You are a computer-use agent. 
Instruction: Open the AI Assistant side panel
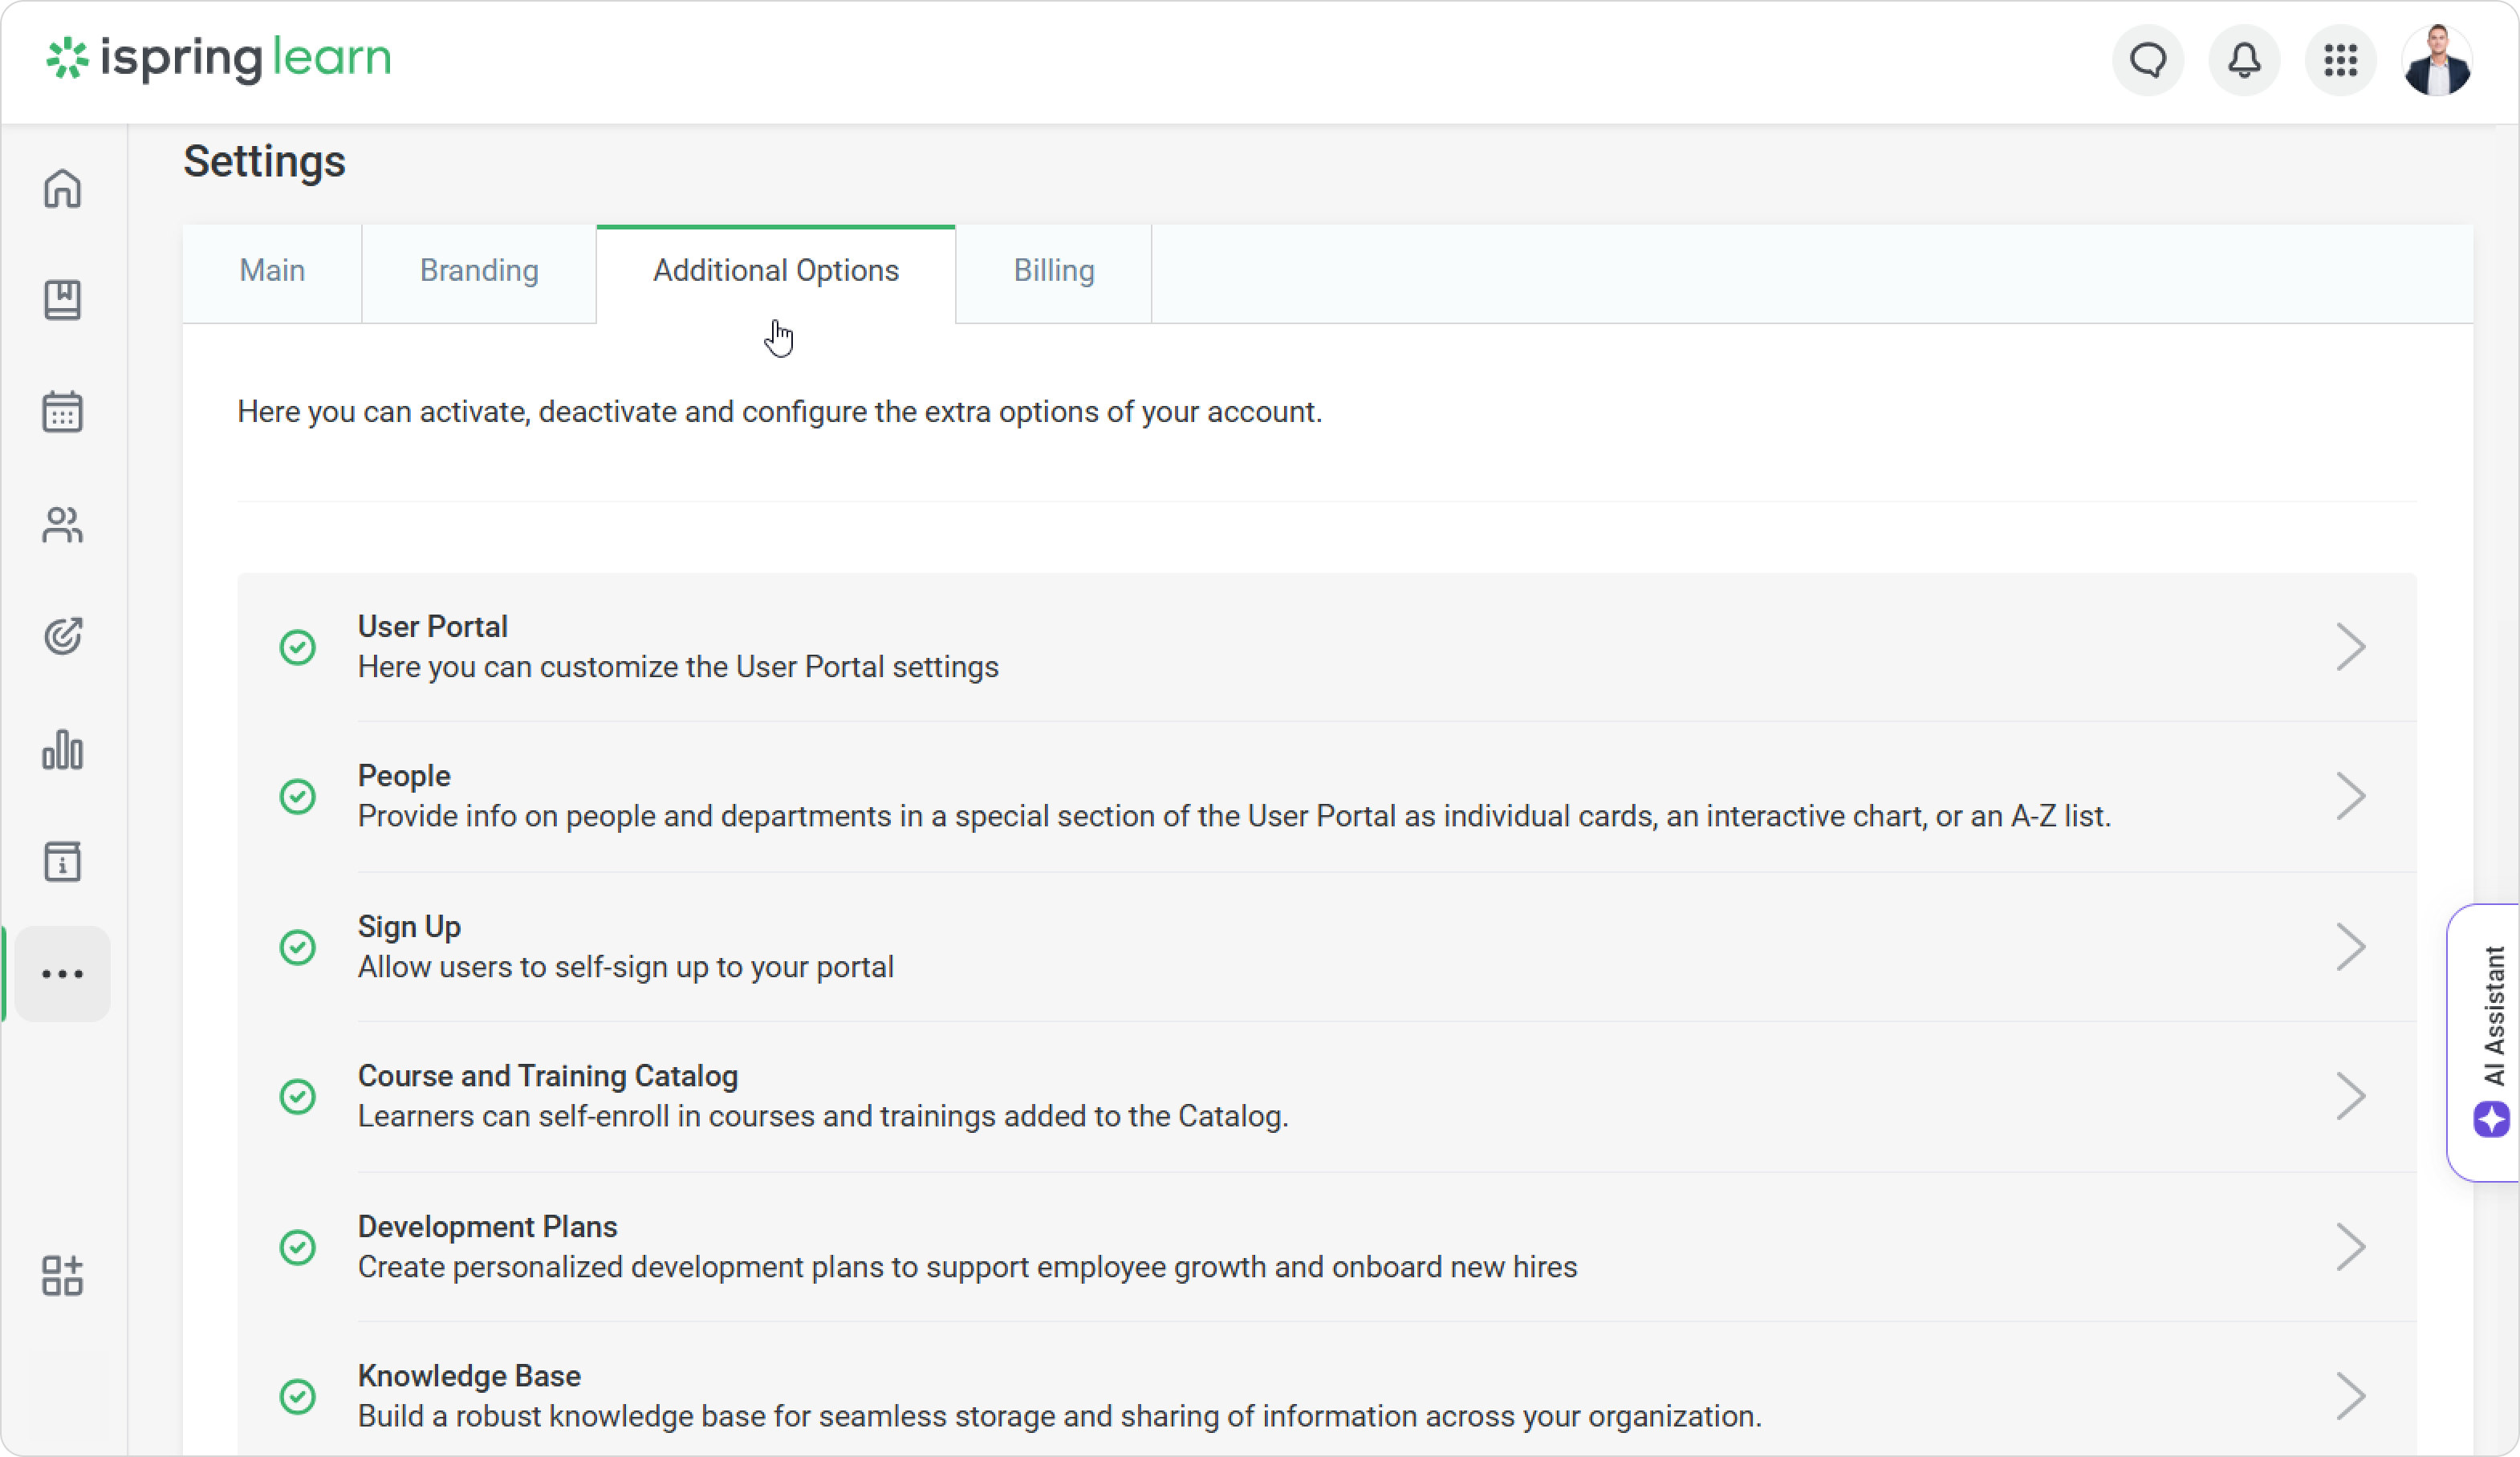[2490, 1042]
